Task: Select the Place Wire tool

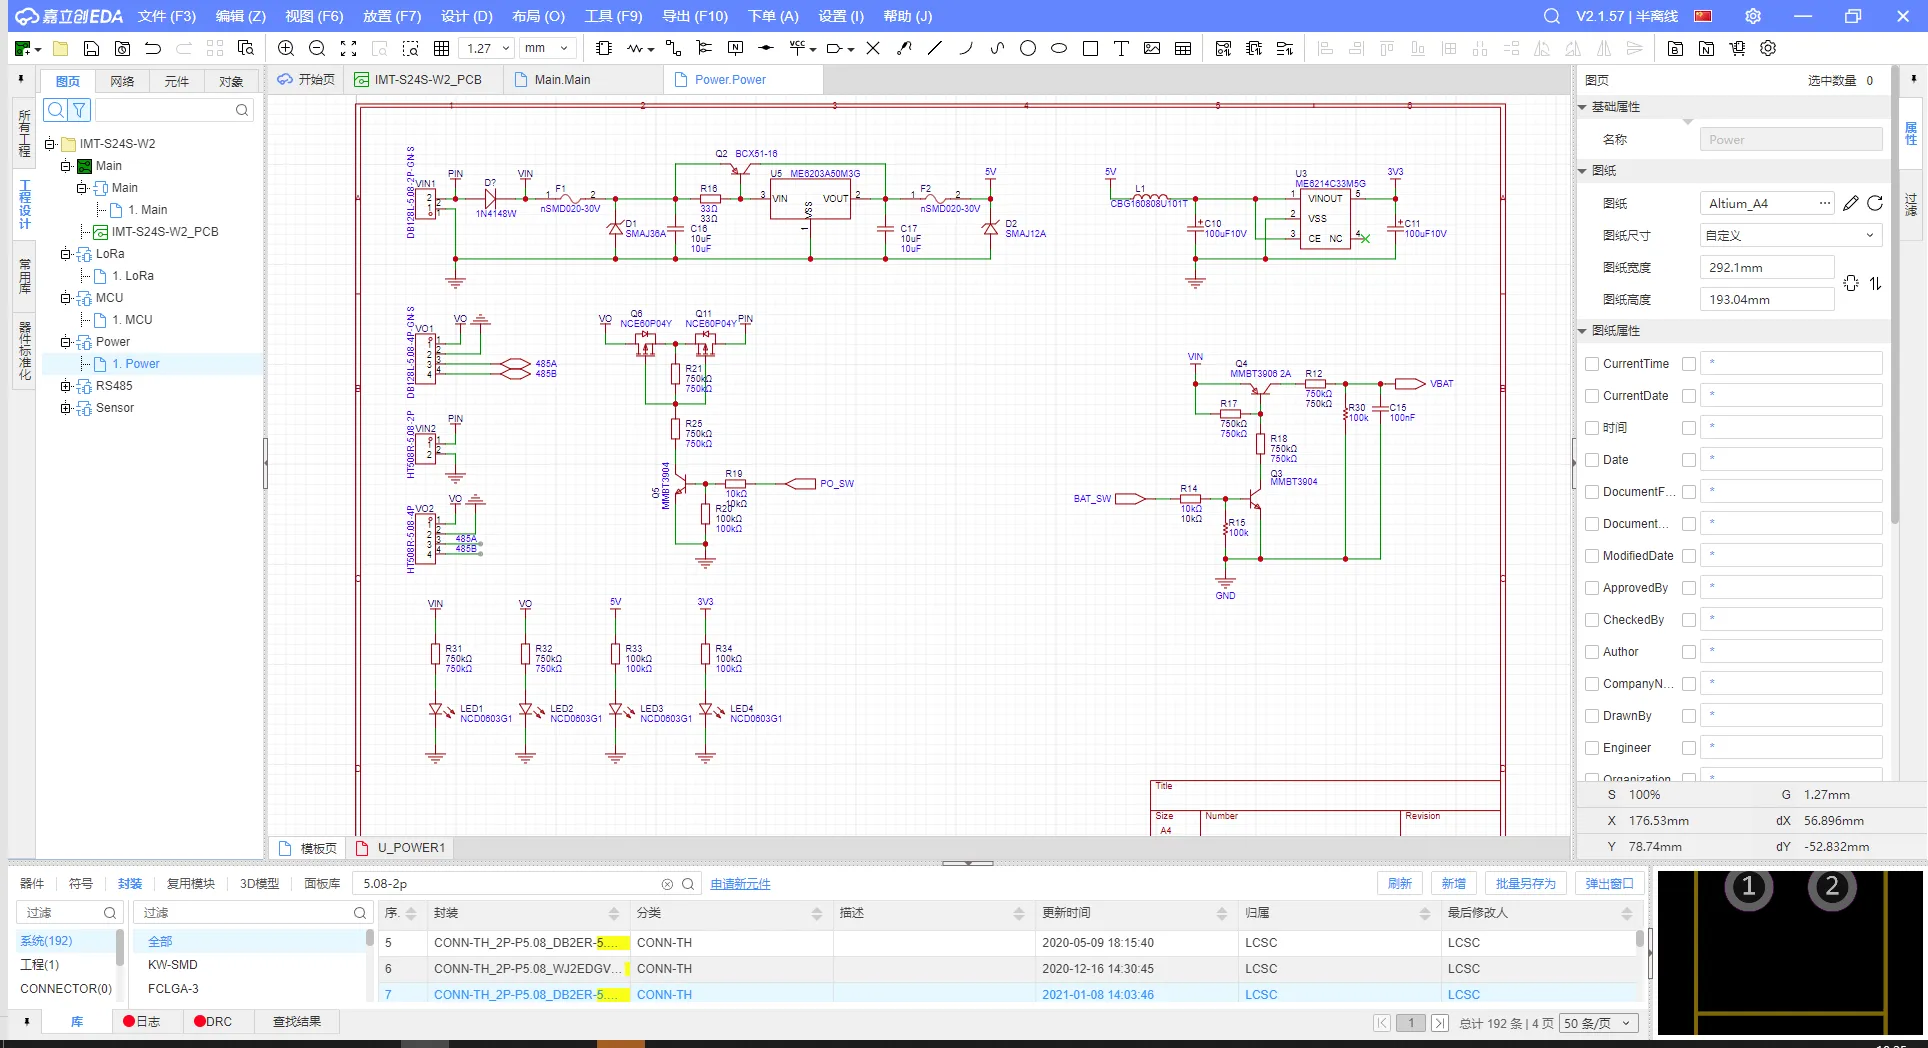Action: [x=673, y=48]
